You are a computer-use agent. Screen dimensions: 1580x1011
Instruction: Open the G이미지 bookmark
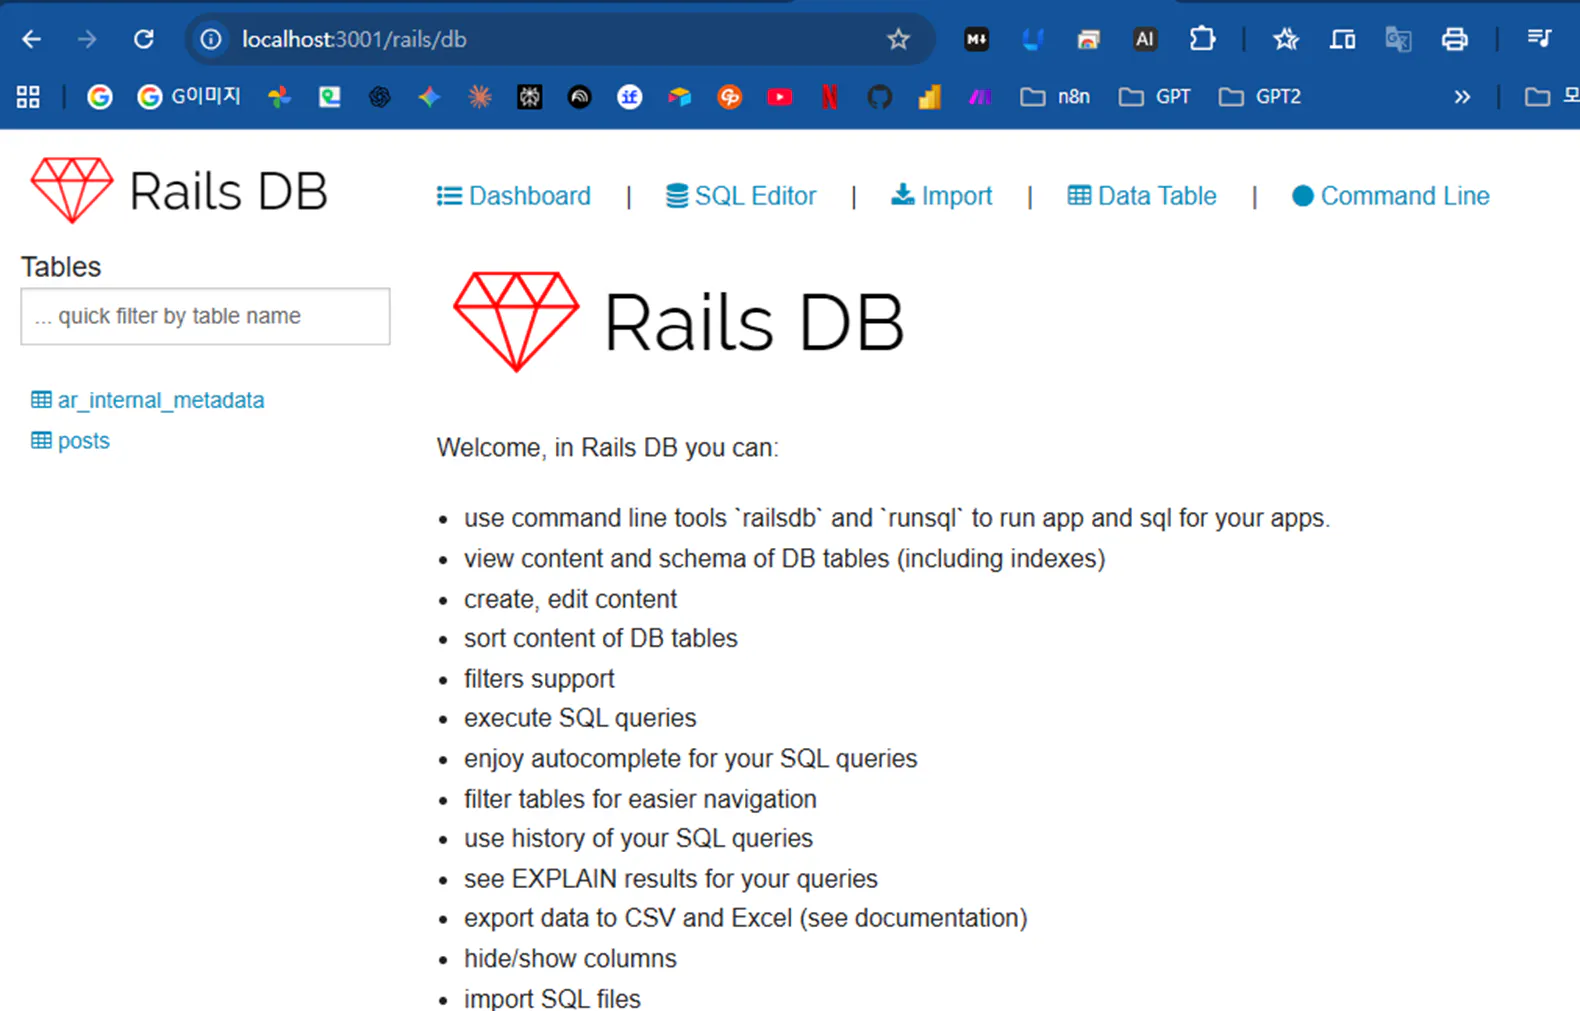coord(189,97)
